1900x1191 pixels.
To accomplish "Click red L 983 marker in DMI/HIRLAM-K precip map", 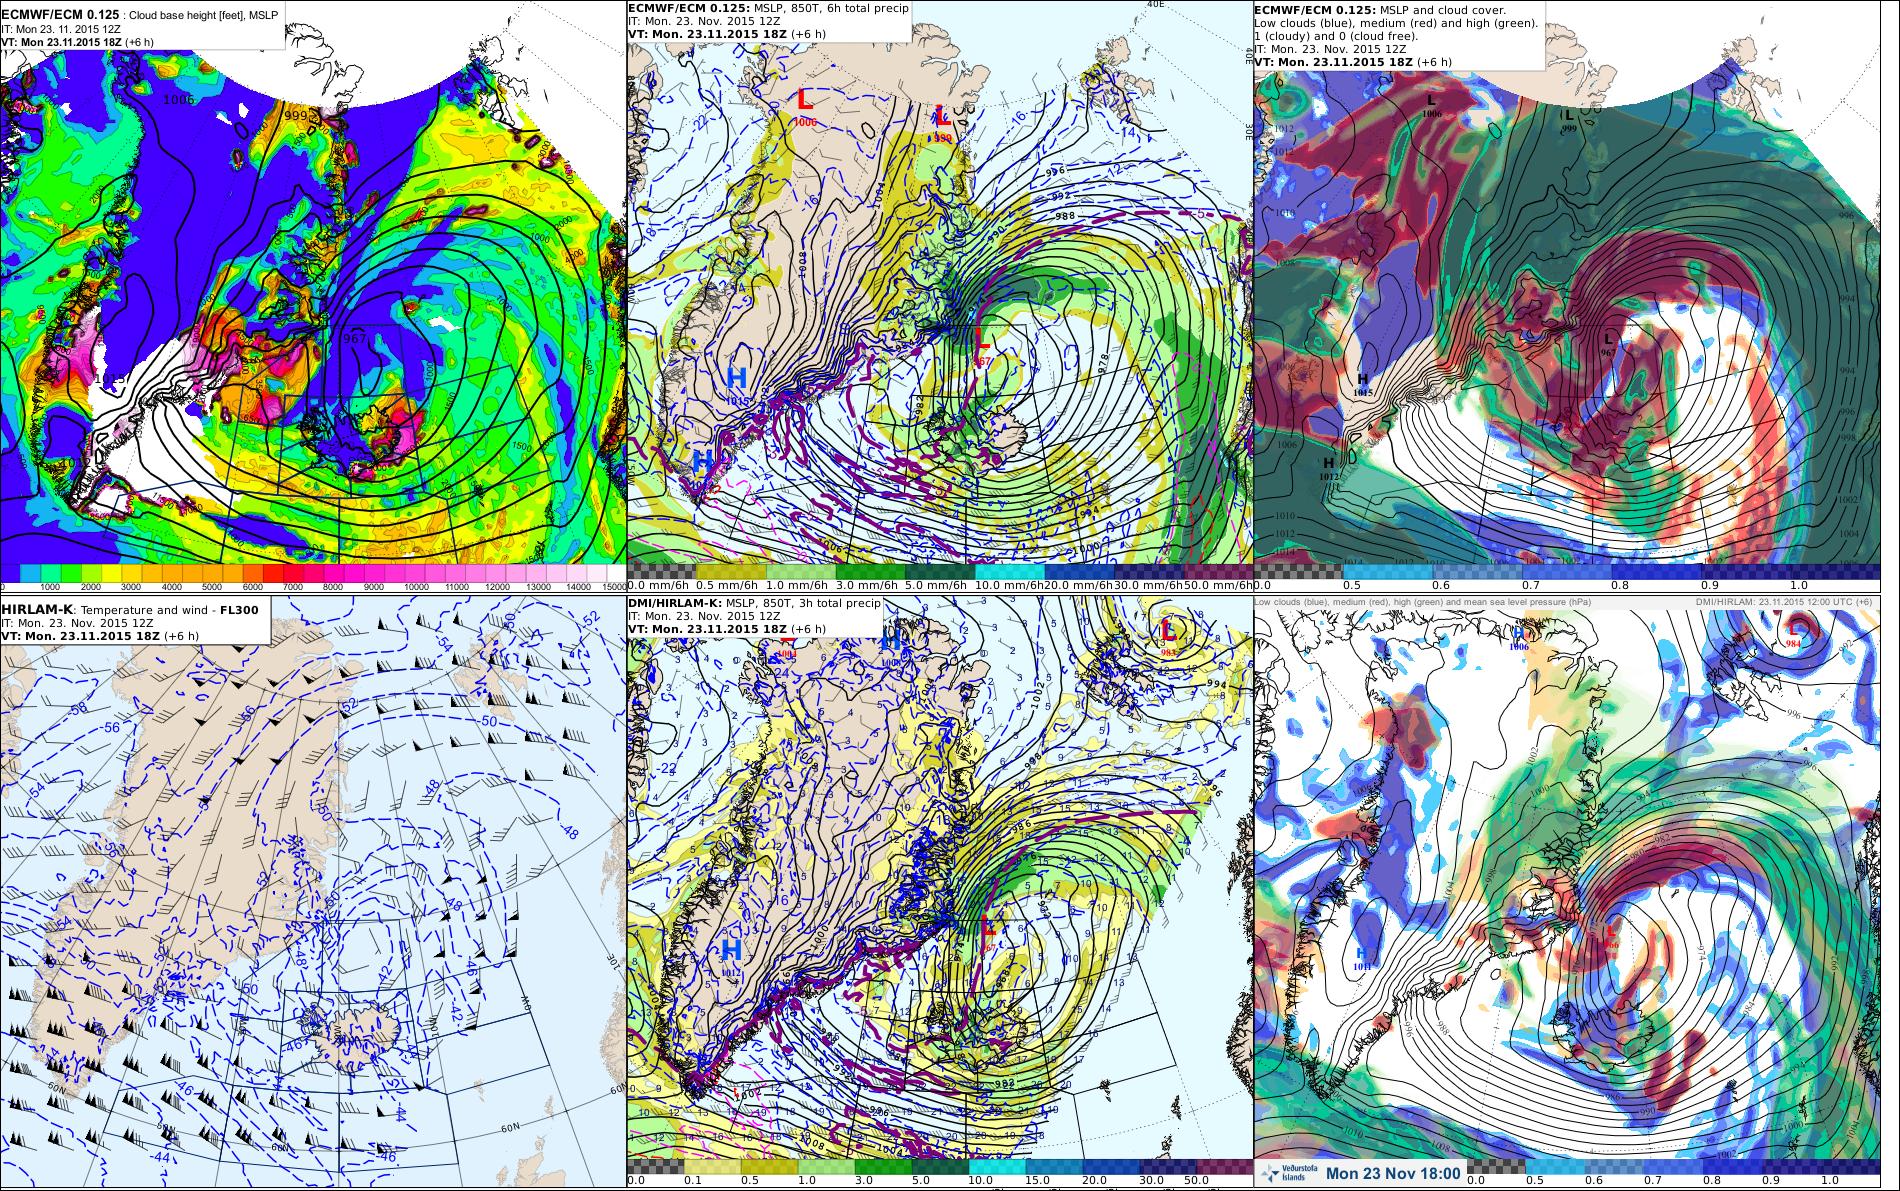I will tap(1169, 637).
